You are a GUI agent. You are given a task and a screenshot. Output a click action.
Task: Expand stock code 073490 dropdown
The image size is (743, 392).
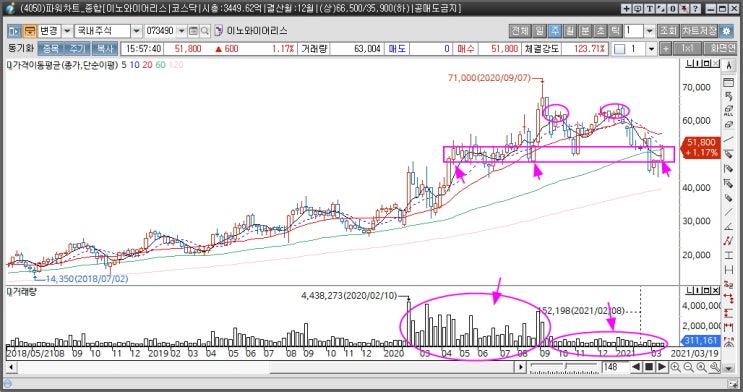point(182,31)
